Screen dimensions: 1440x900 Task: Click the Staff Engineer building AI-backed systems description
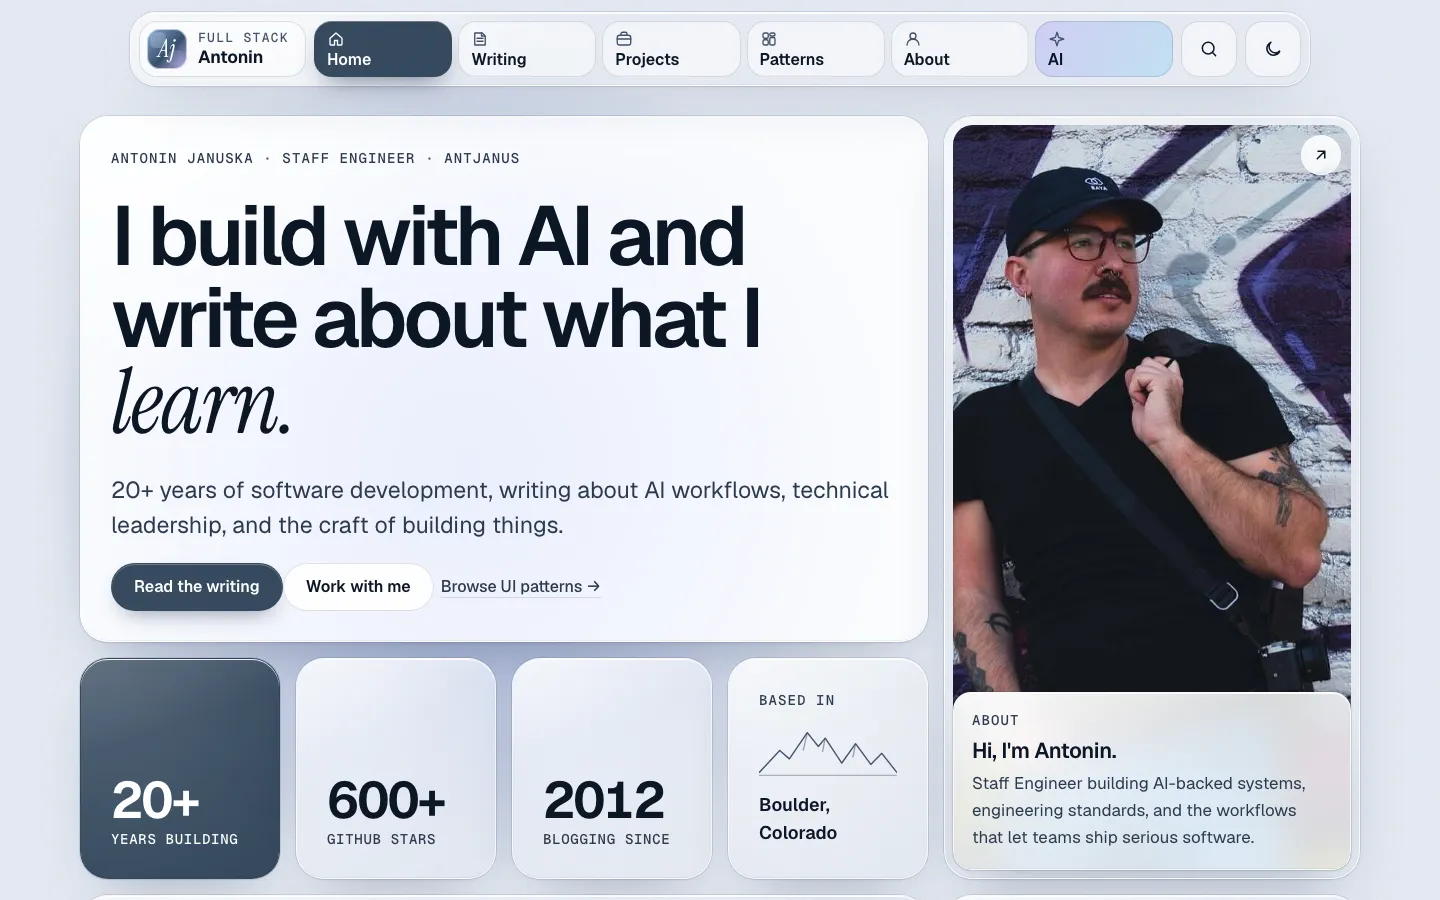pyautogui.click(x=1139, y=810)
